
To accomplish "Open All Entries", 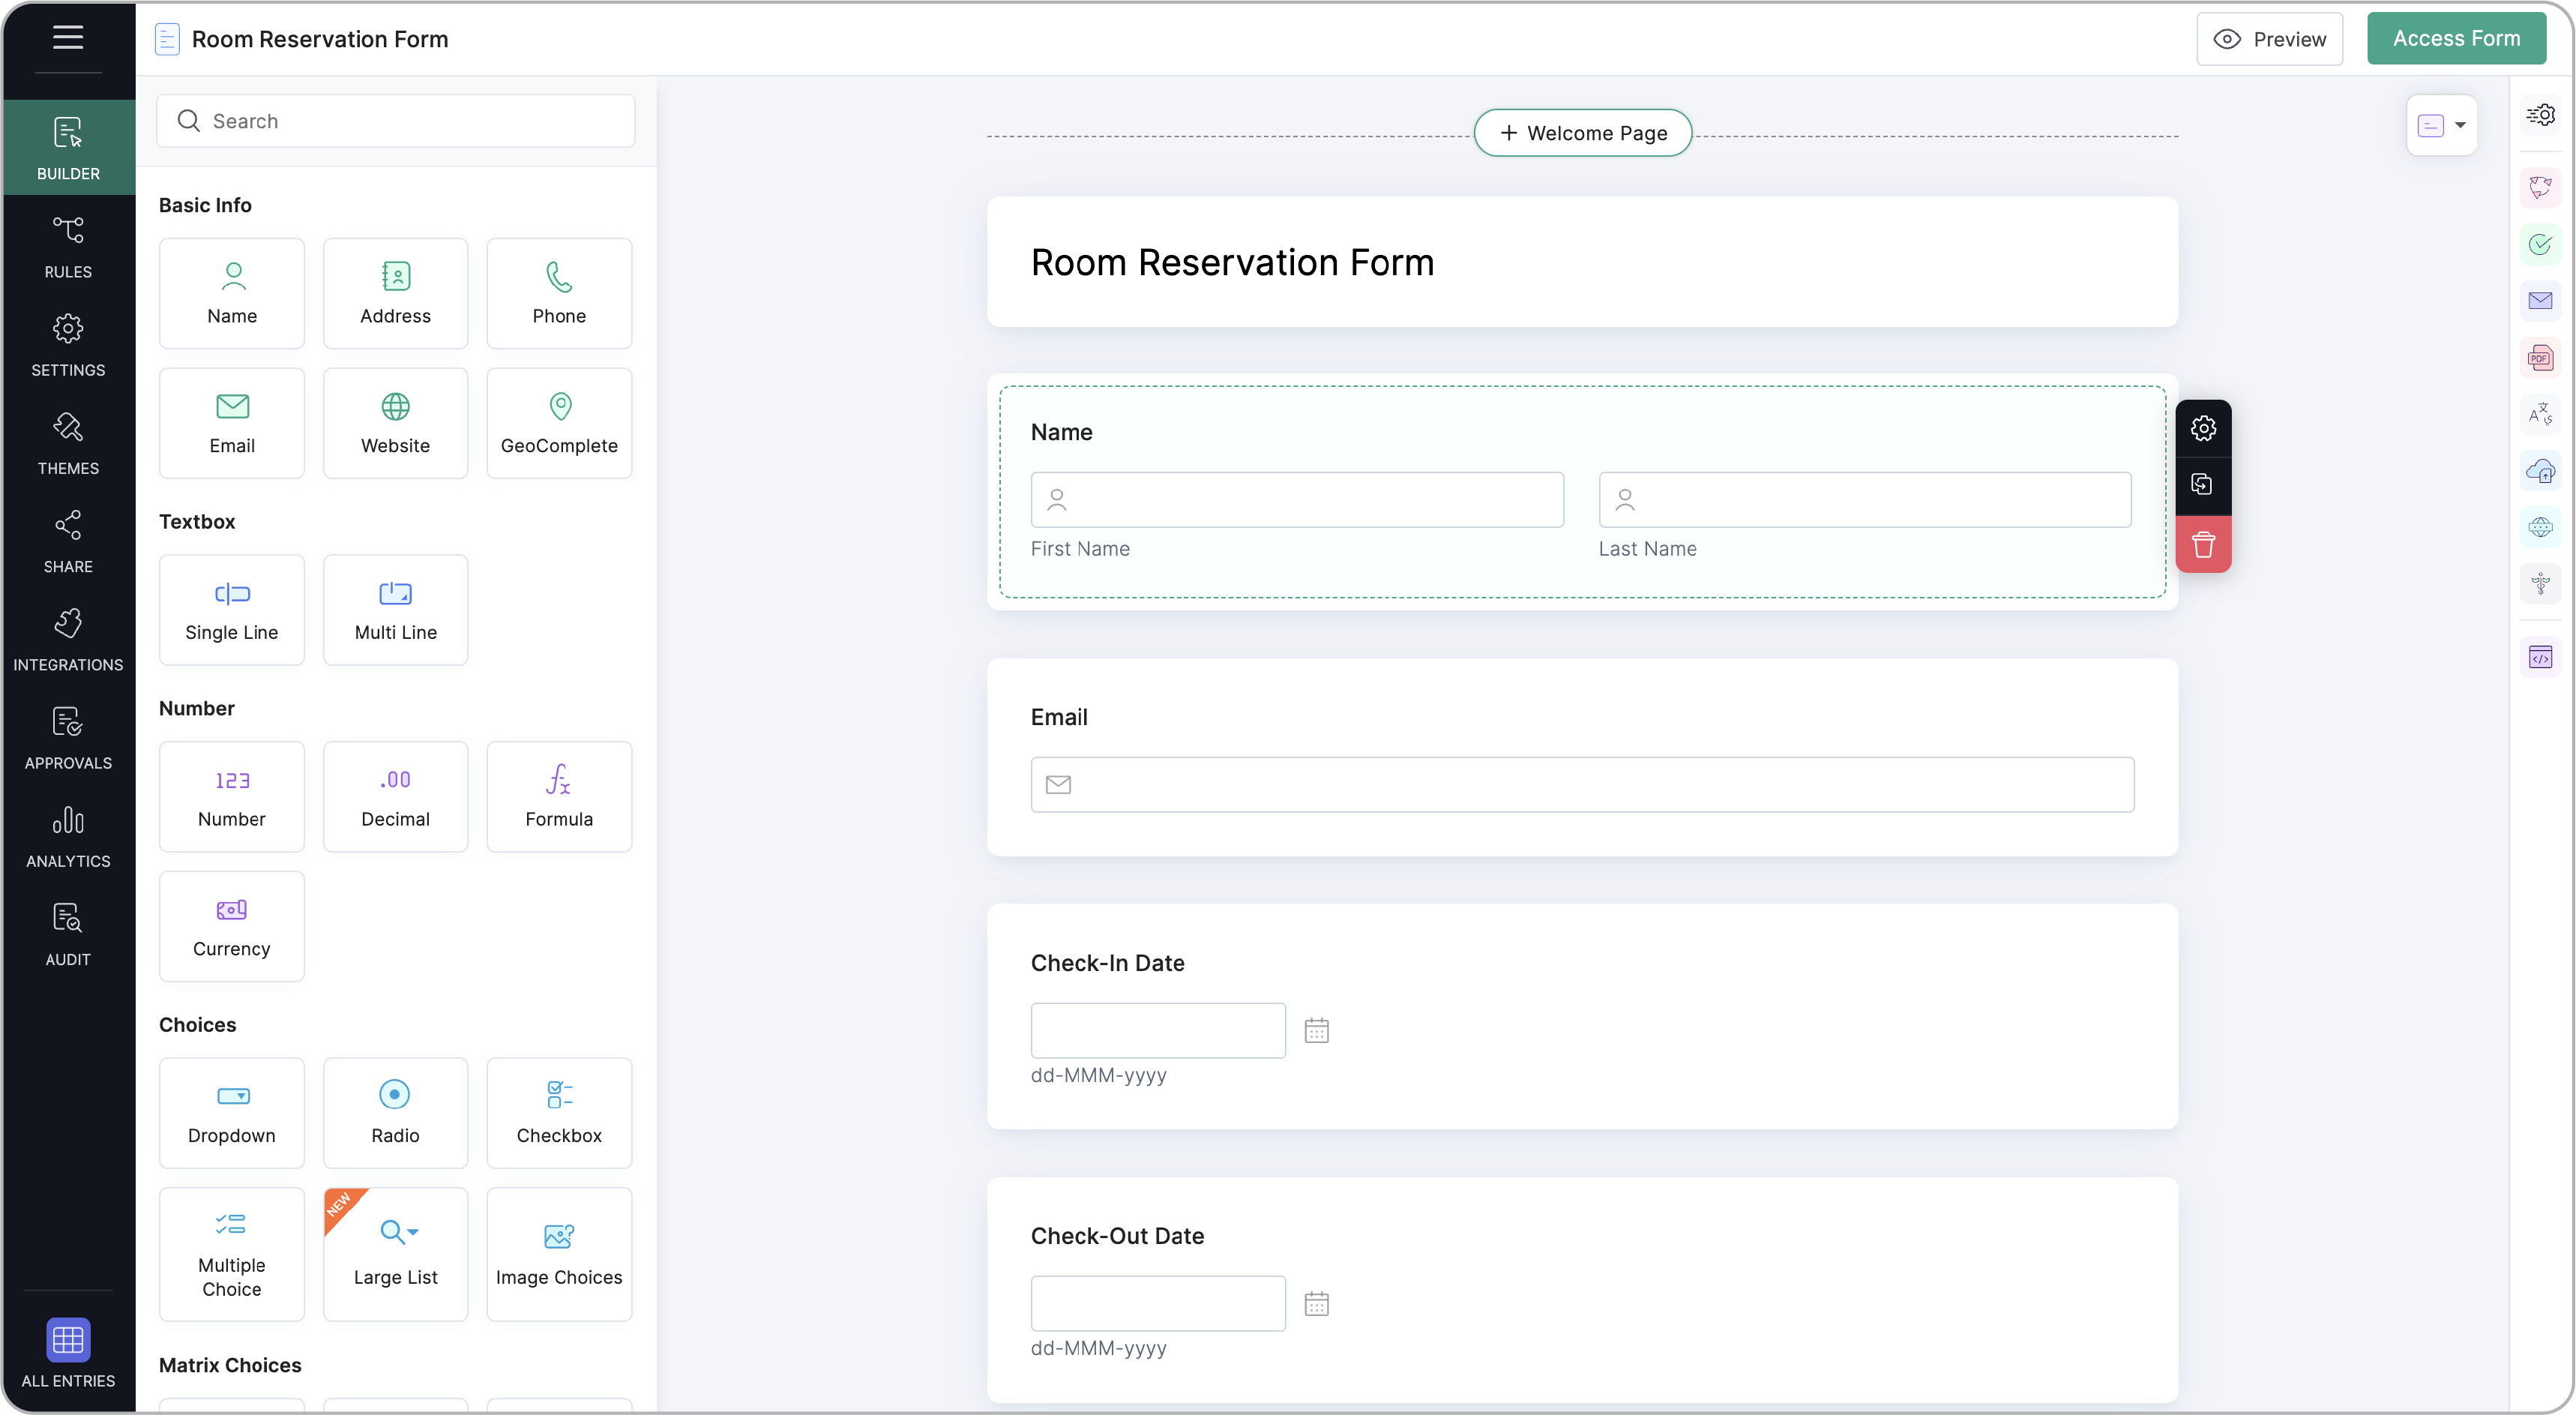I will (68, 1352).
